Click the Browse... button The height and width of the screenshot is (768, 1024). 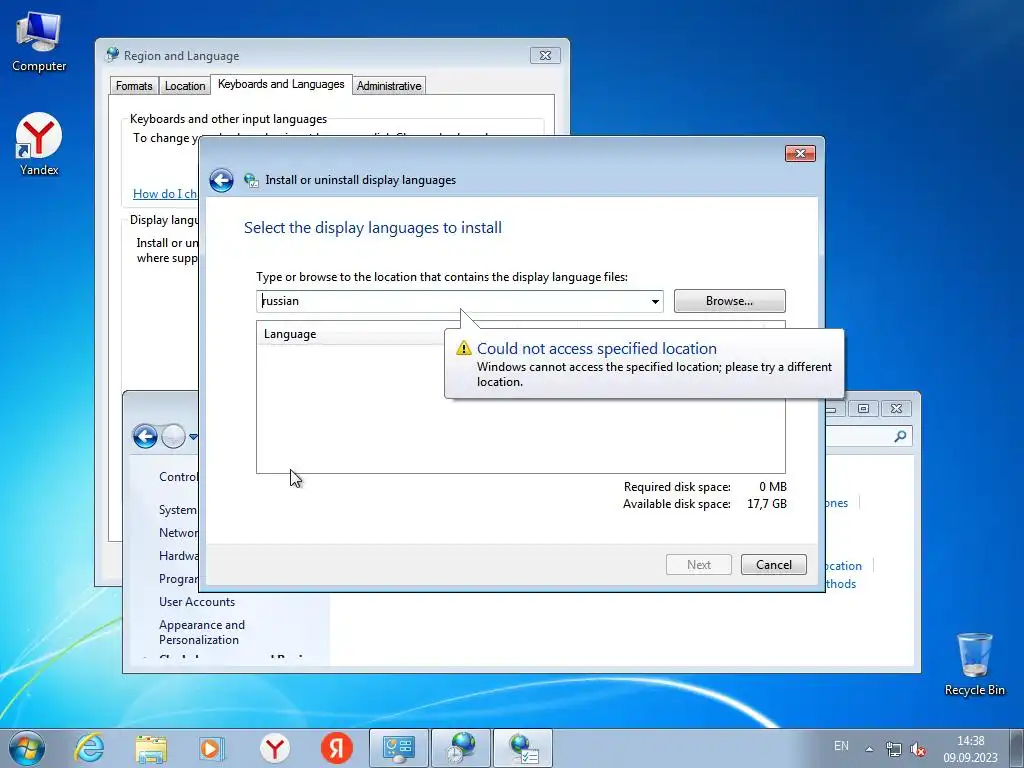pyautogui.click(x=729, y=301)
